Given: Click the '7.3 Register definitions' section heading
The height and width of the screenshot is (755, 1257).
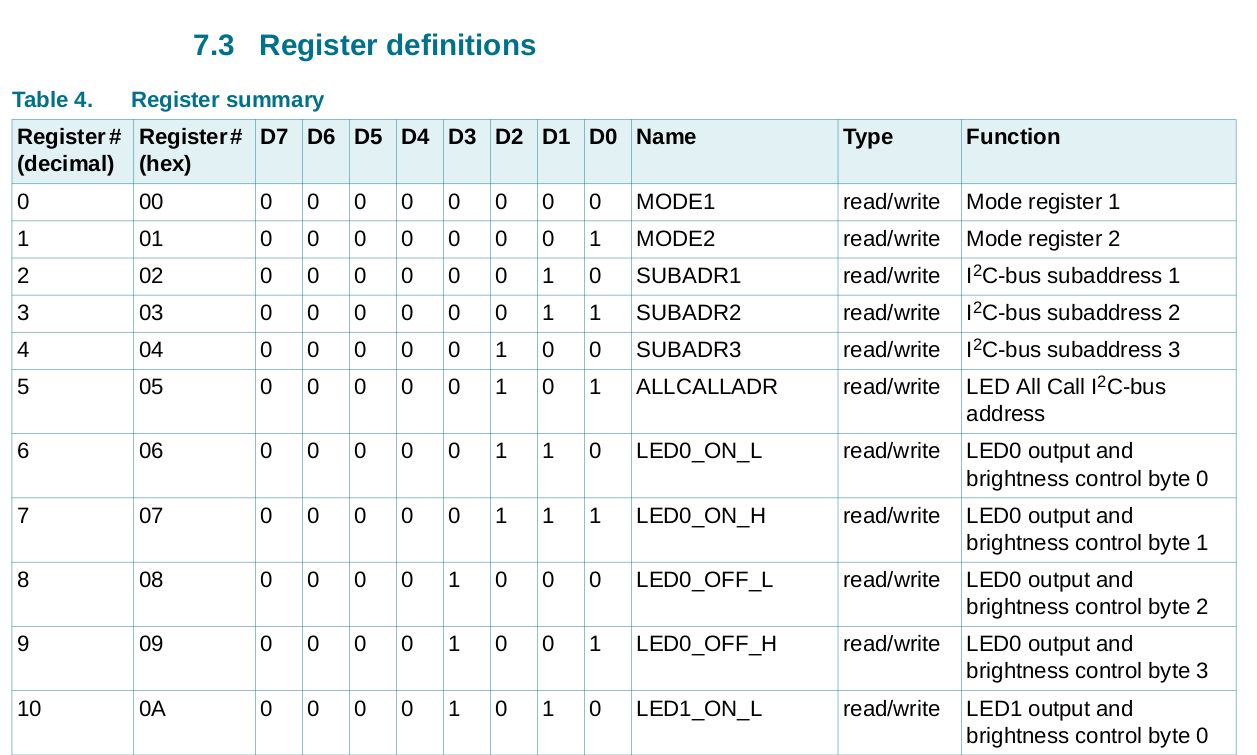Looking at the screenshot, I should [x=364, y=46].
